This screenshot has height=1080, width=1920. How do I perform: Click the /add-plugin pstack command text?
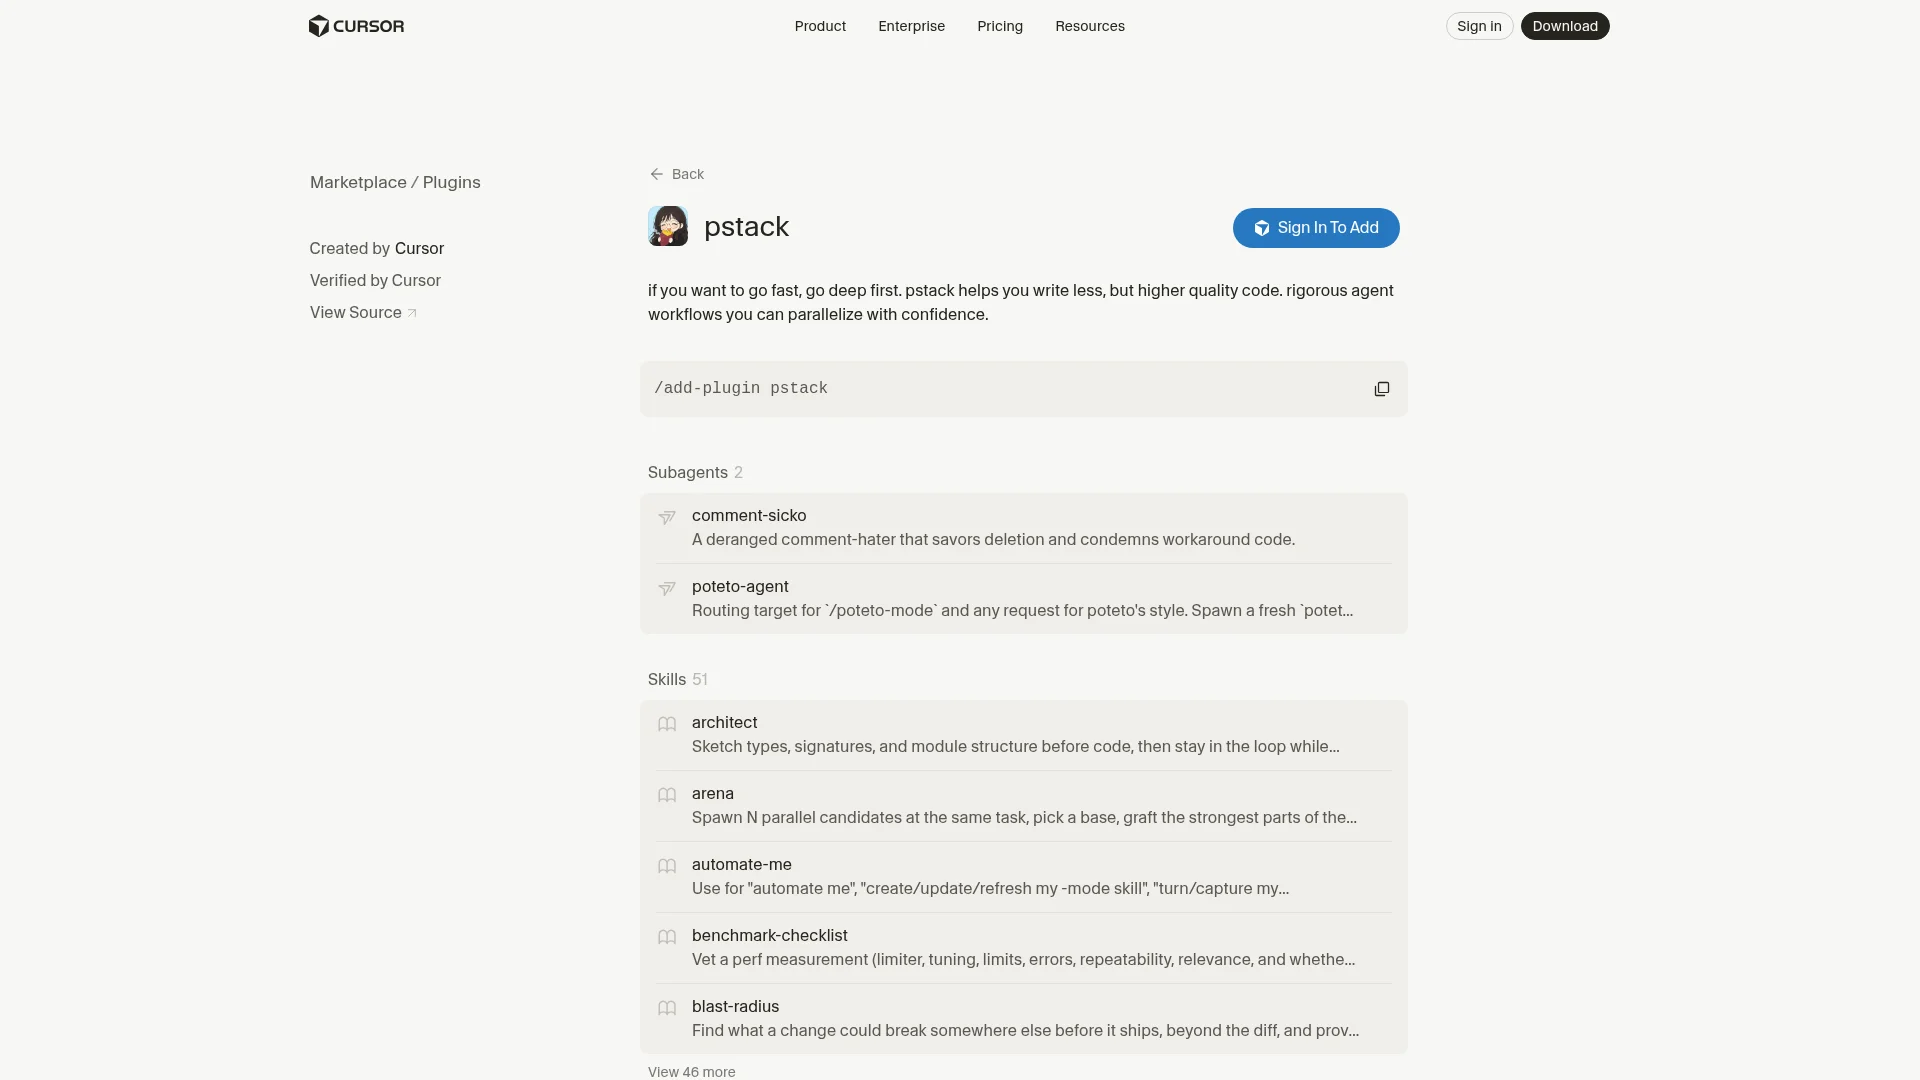coord(740,388)
